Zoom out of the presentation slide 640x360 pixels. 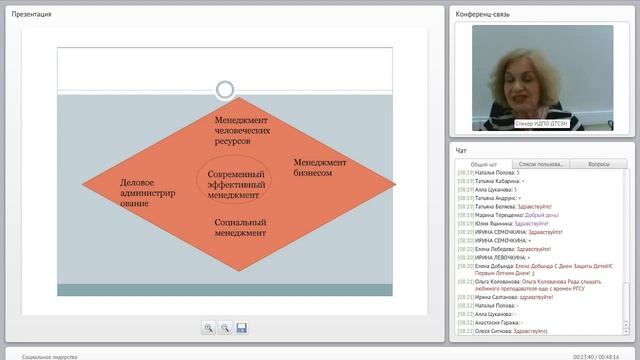pos(225,328)
